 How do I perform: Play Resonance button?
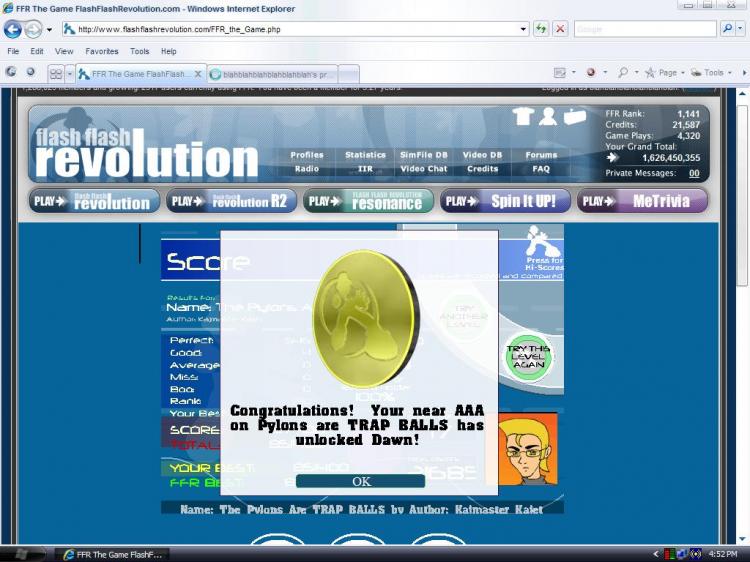[x=368, y=201]
